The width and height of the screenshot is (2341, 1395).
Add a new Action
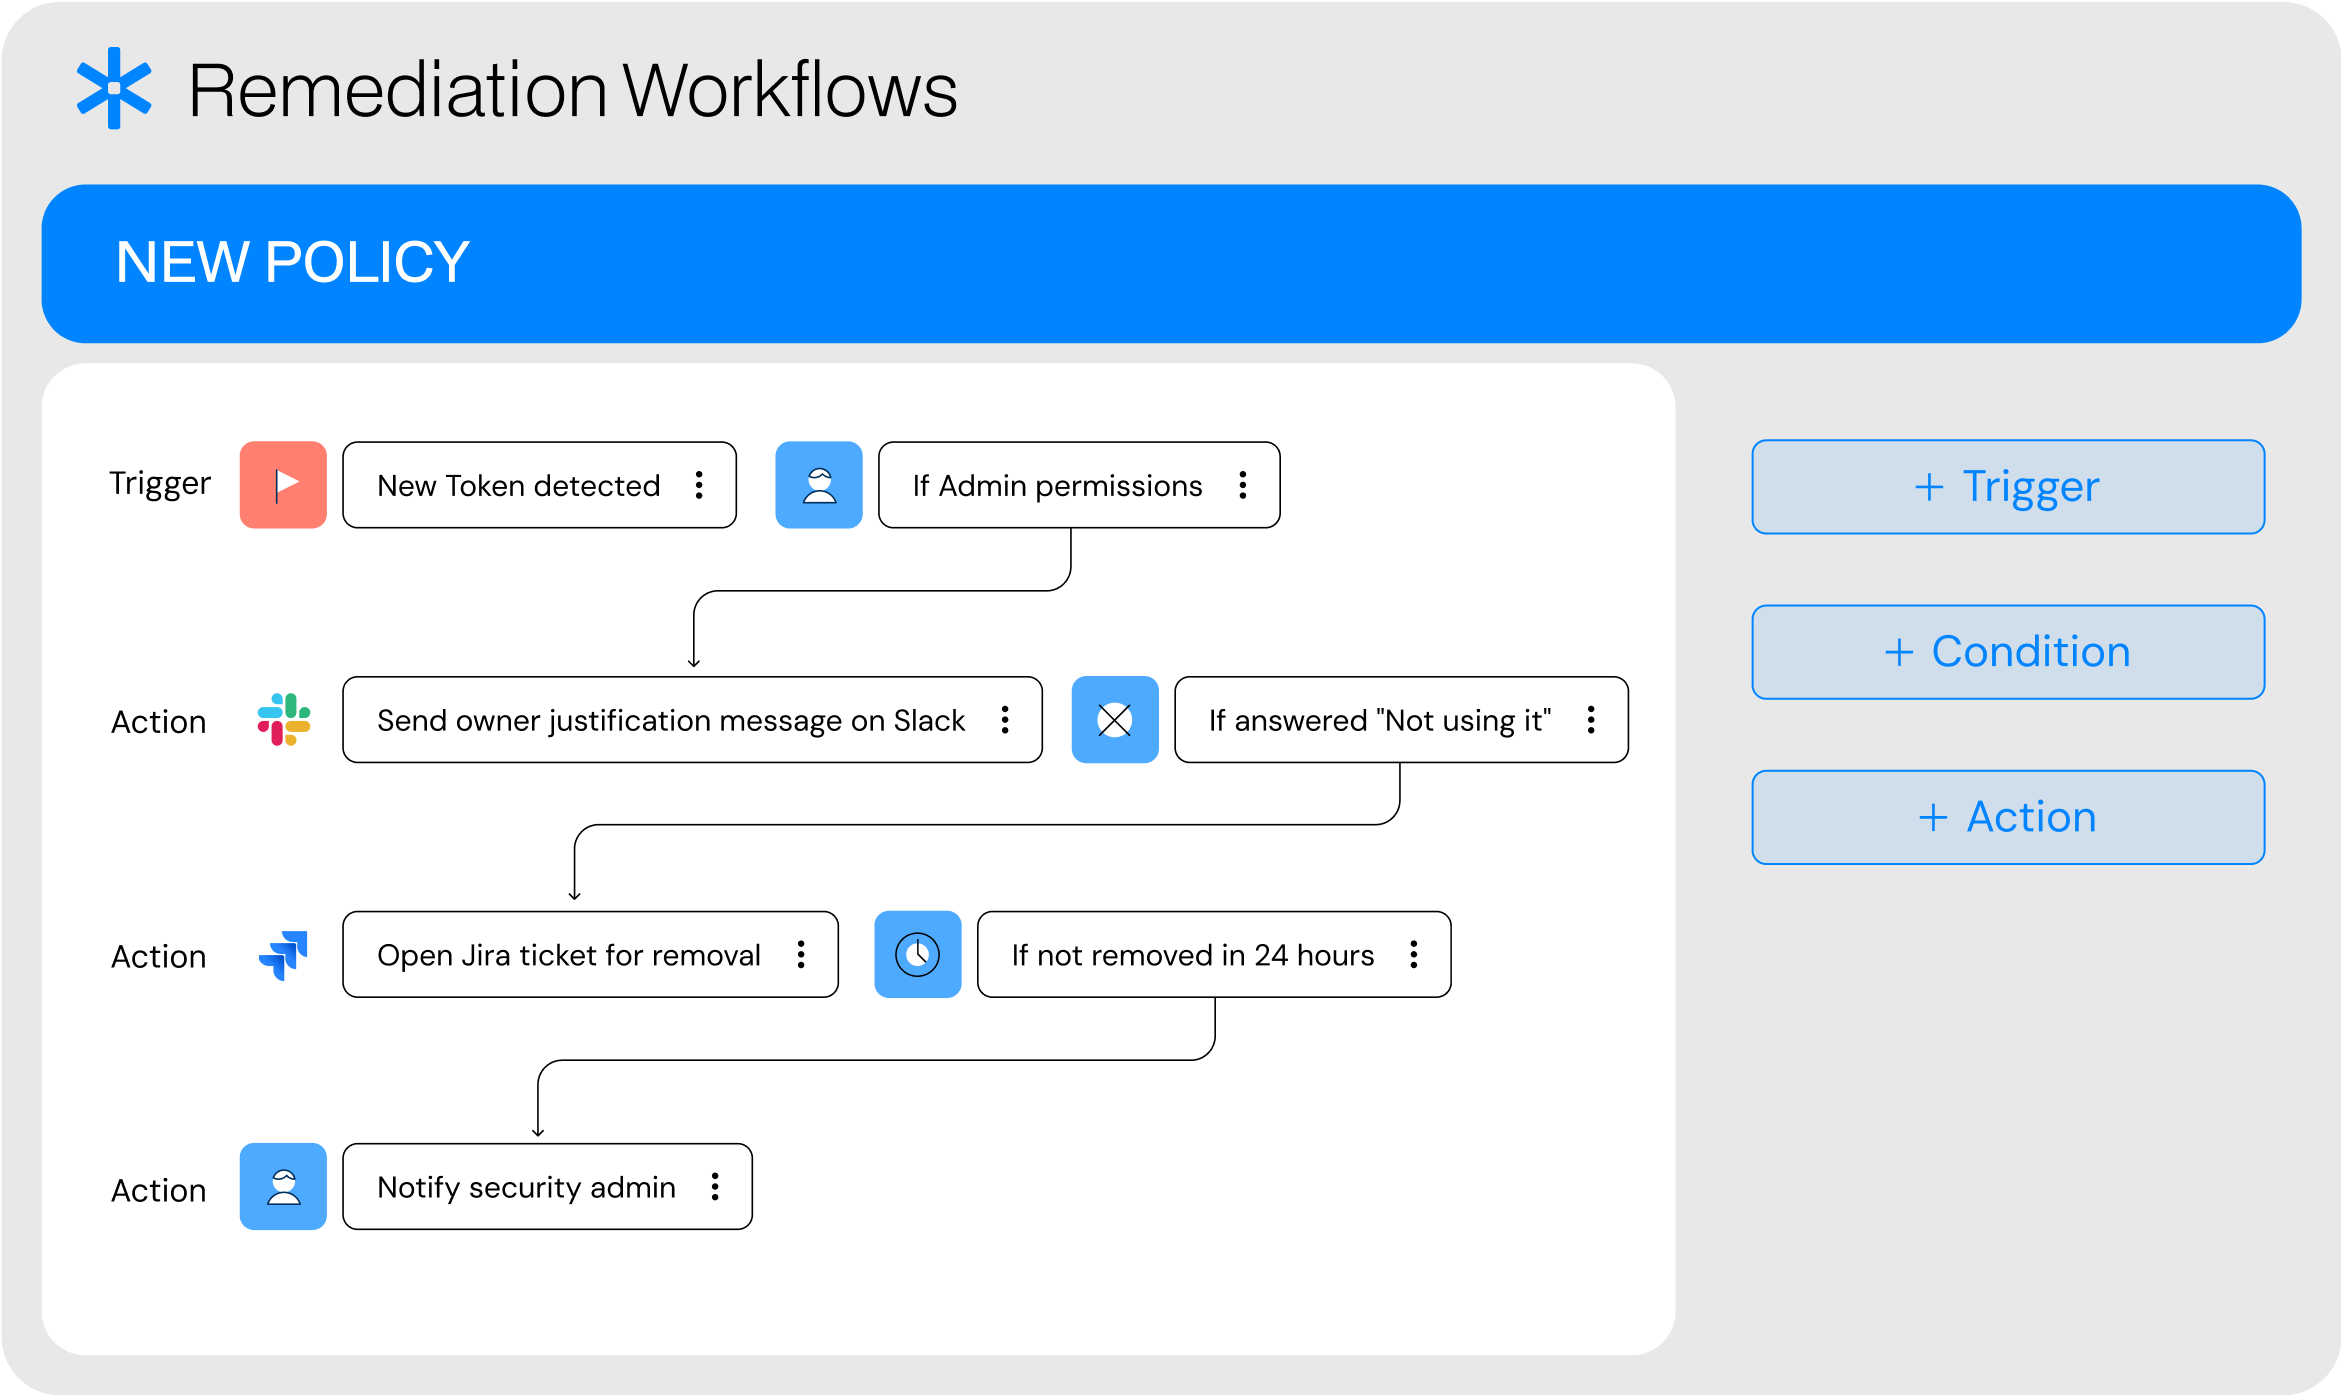[2008, 817]
